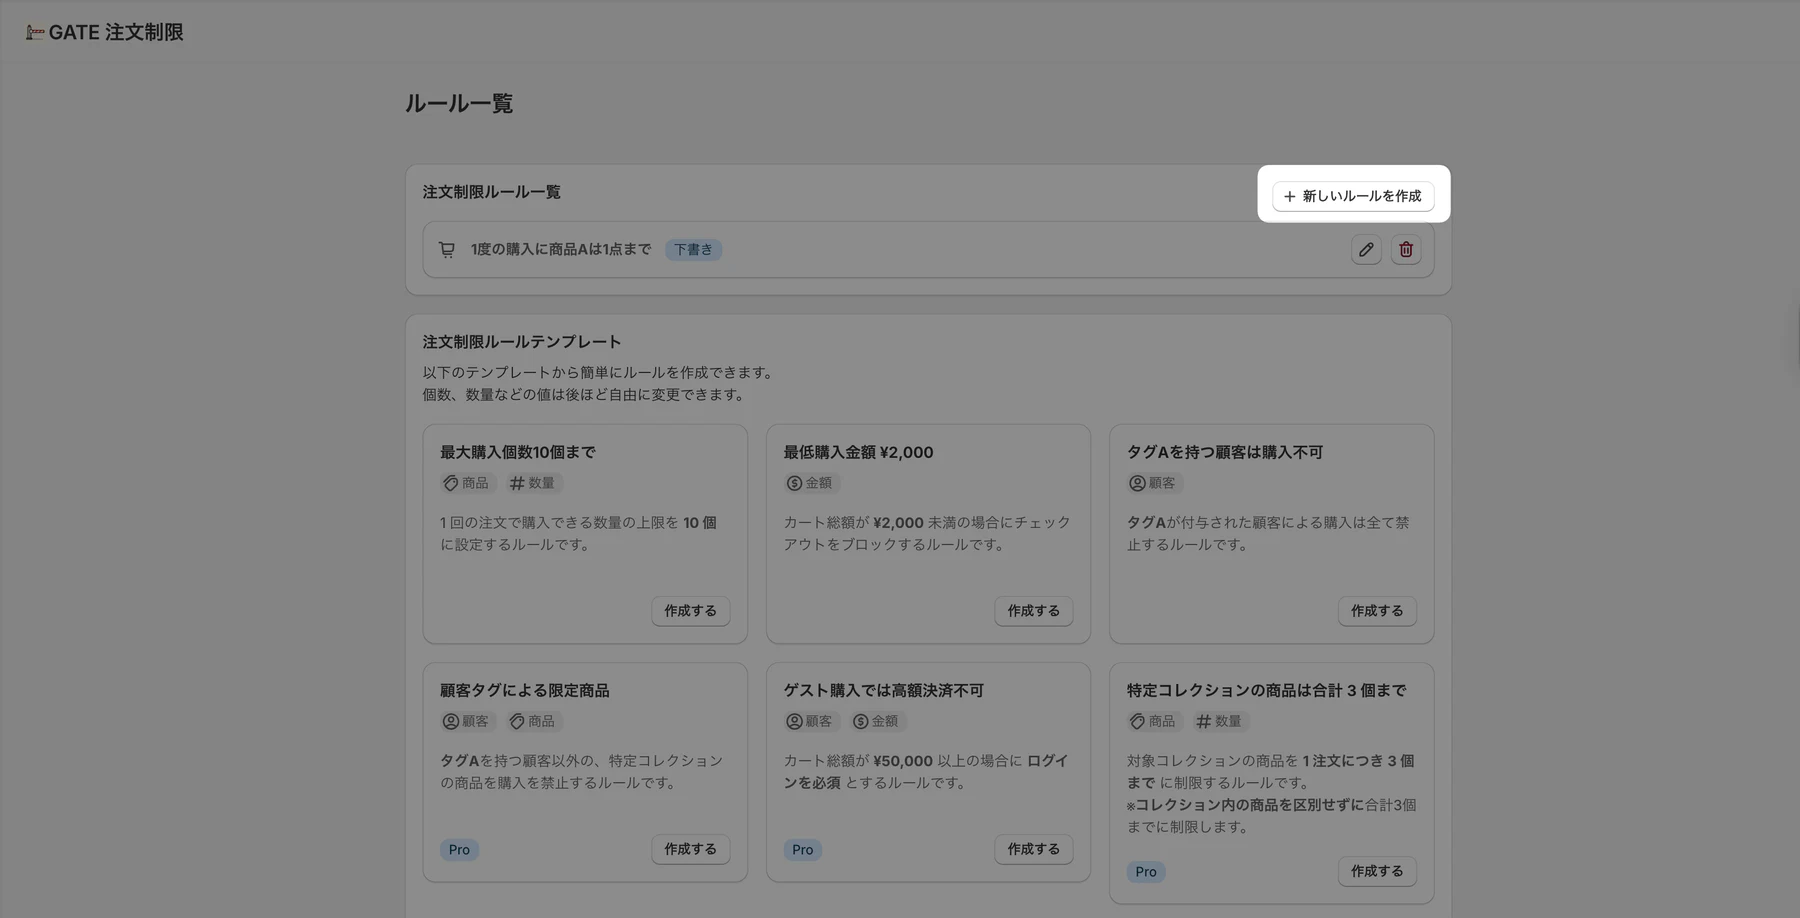Click the 注文制限ルール一覧 section heading

492,192
